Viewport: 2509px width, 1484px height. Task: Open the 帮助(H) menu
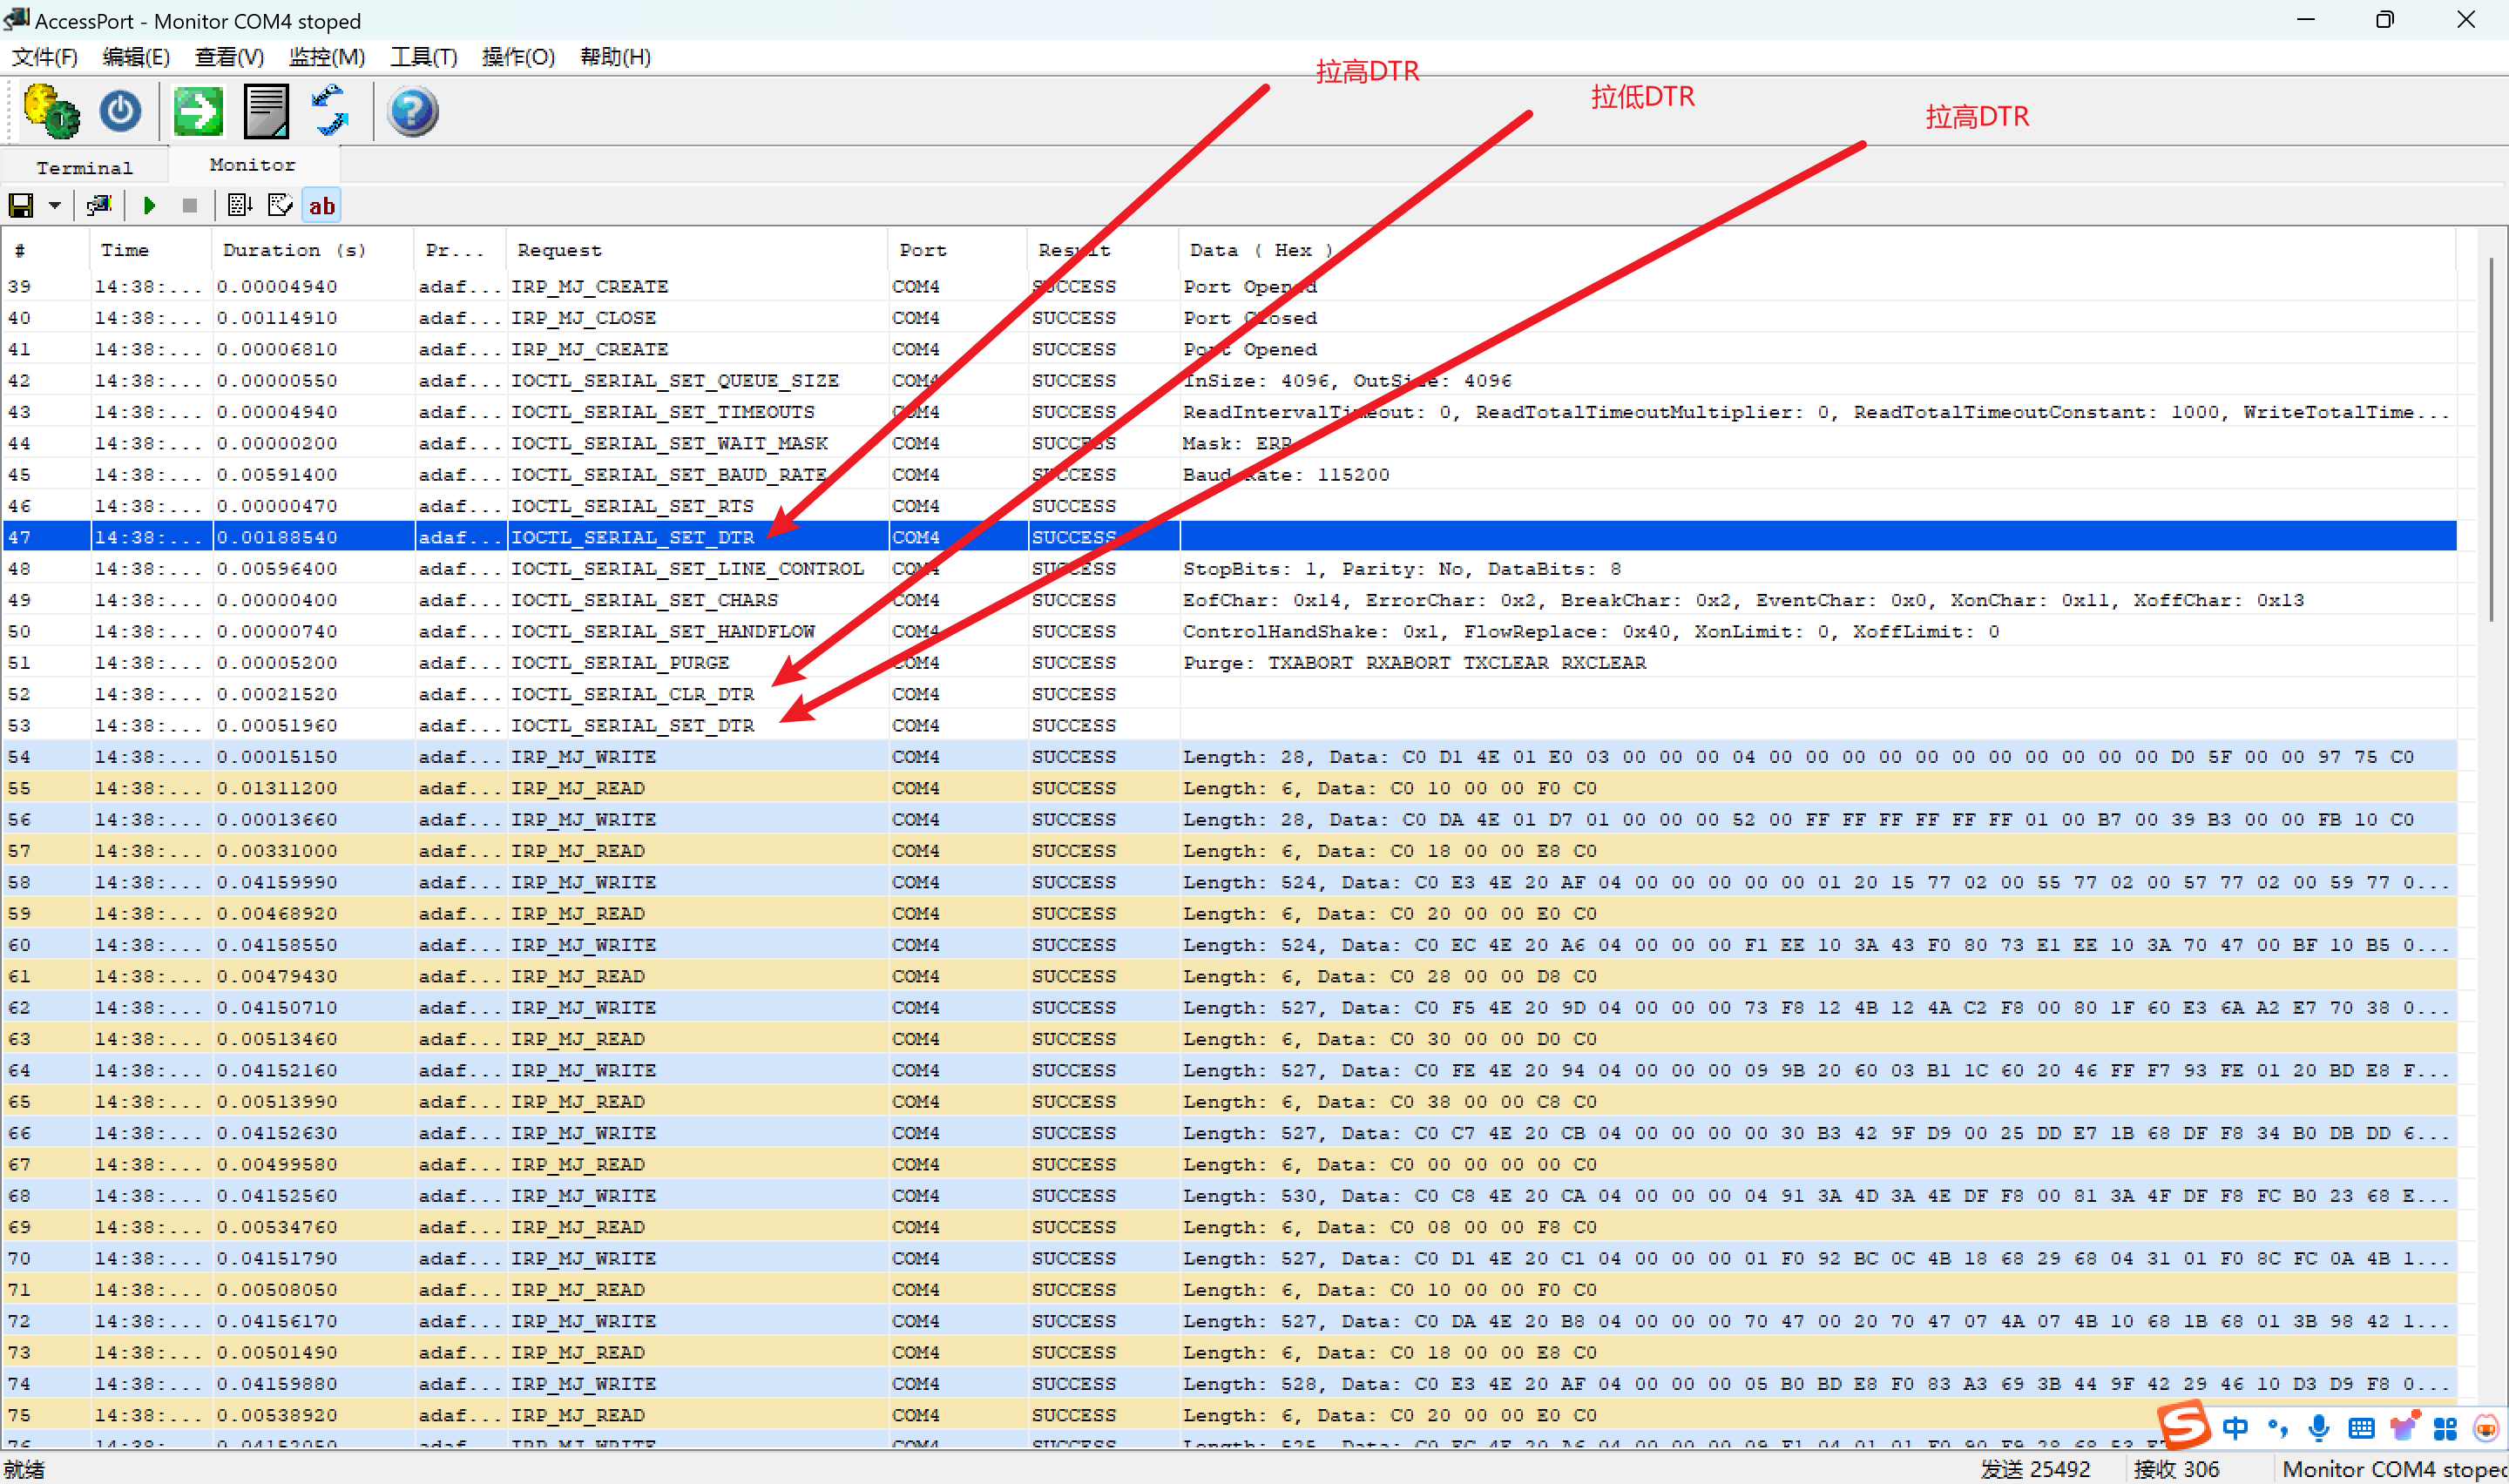(616, 57)
